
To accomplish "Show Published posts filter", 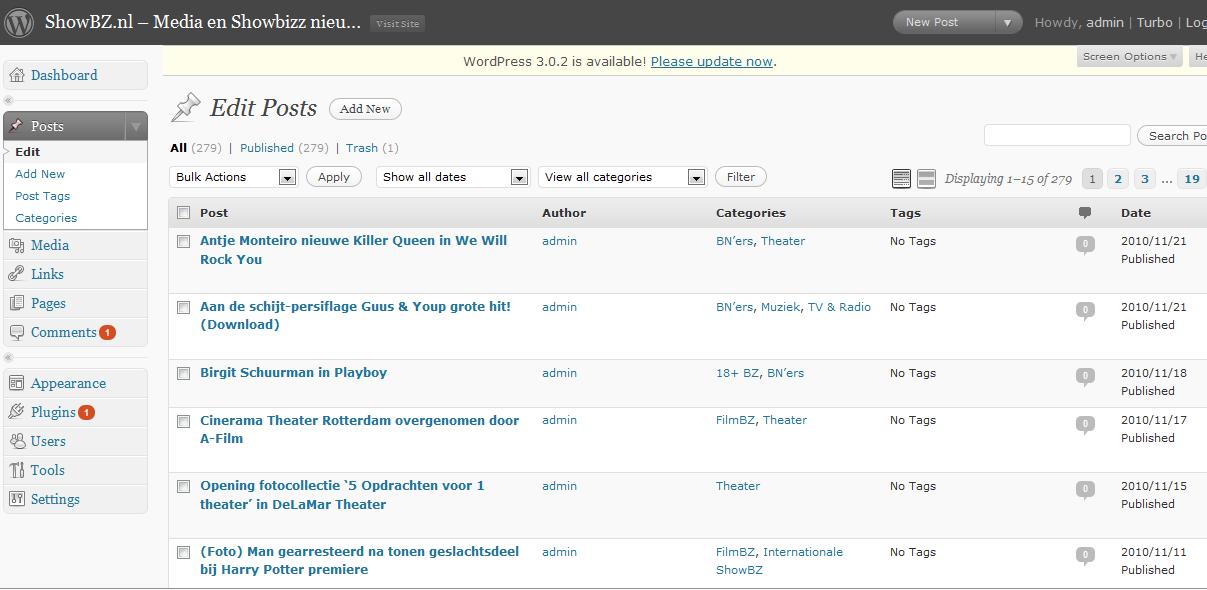I will 267,148.
